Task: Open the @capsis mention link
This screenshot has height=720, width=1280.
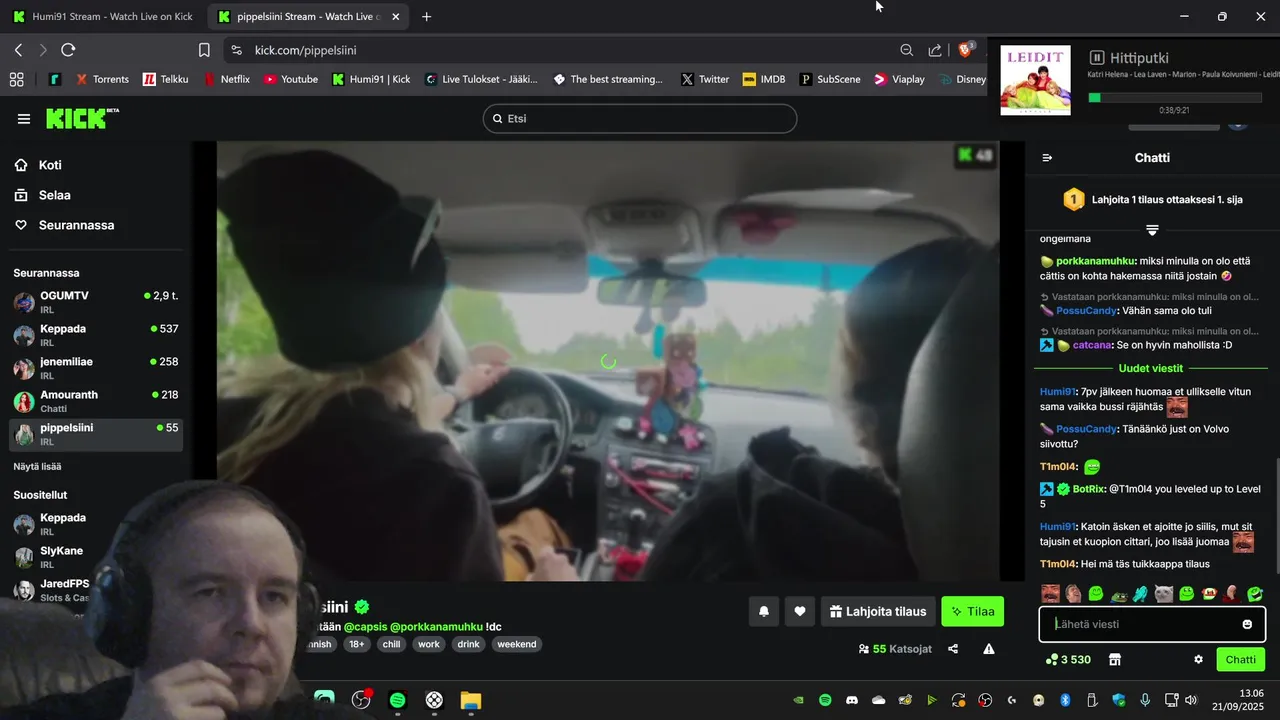Action: 366,626
